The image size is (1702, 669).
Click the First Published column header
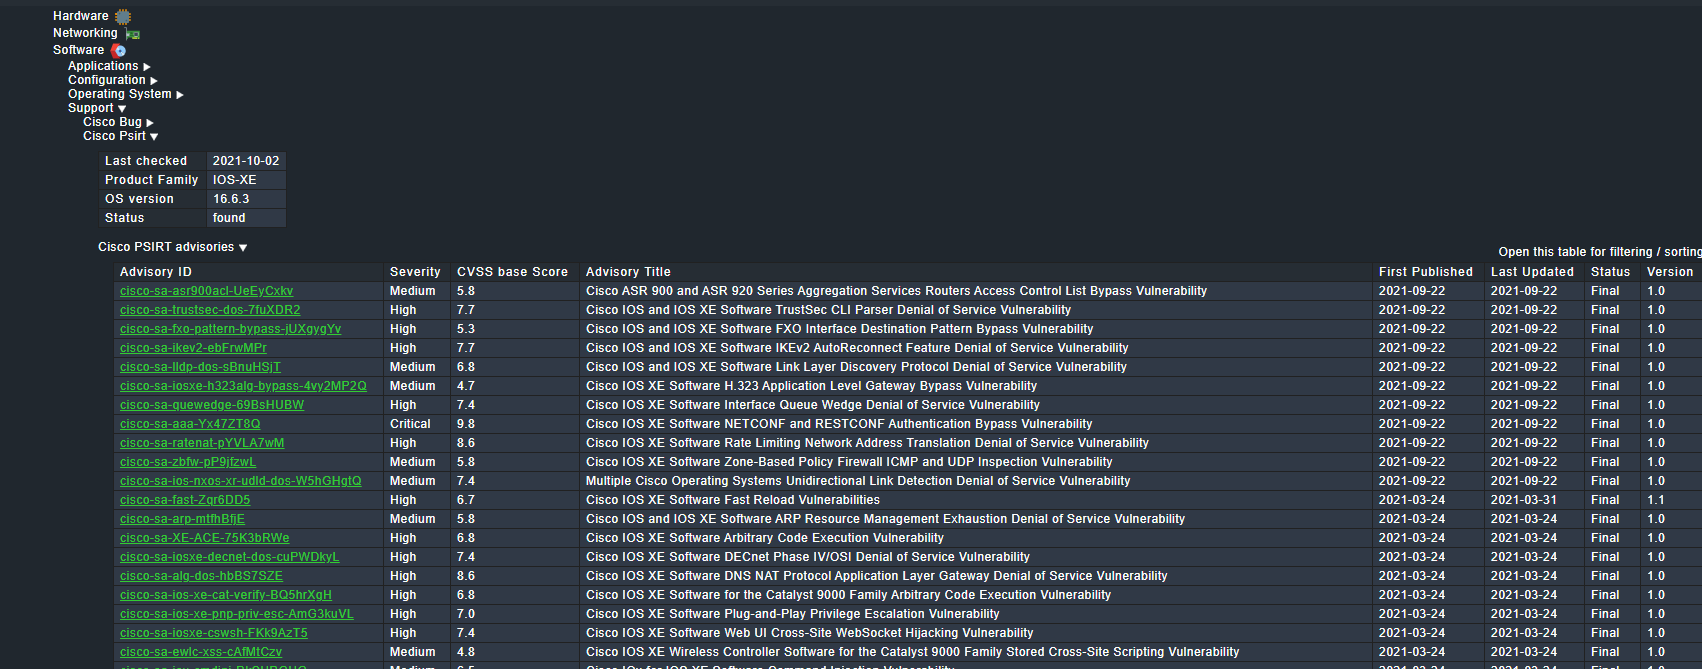pos(1426,272)
